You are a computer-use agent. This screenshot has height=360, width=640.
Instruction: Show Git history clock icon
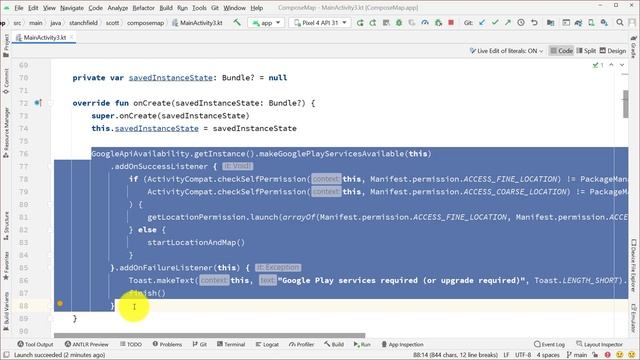pyautogui.click(x=521, y=23)
